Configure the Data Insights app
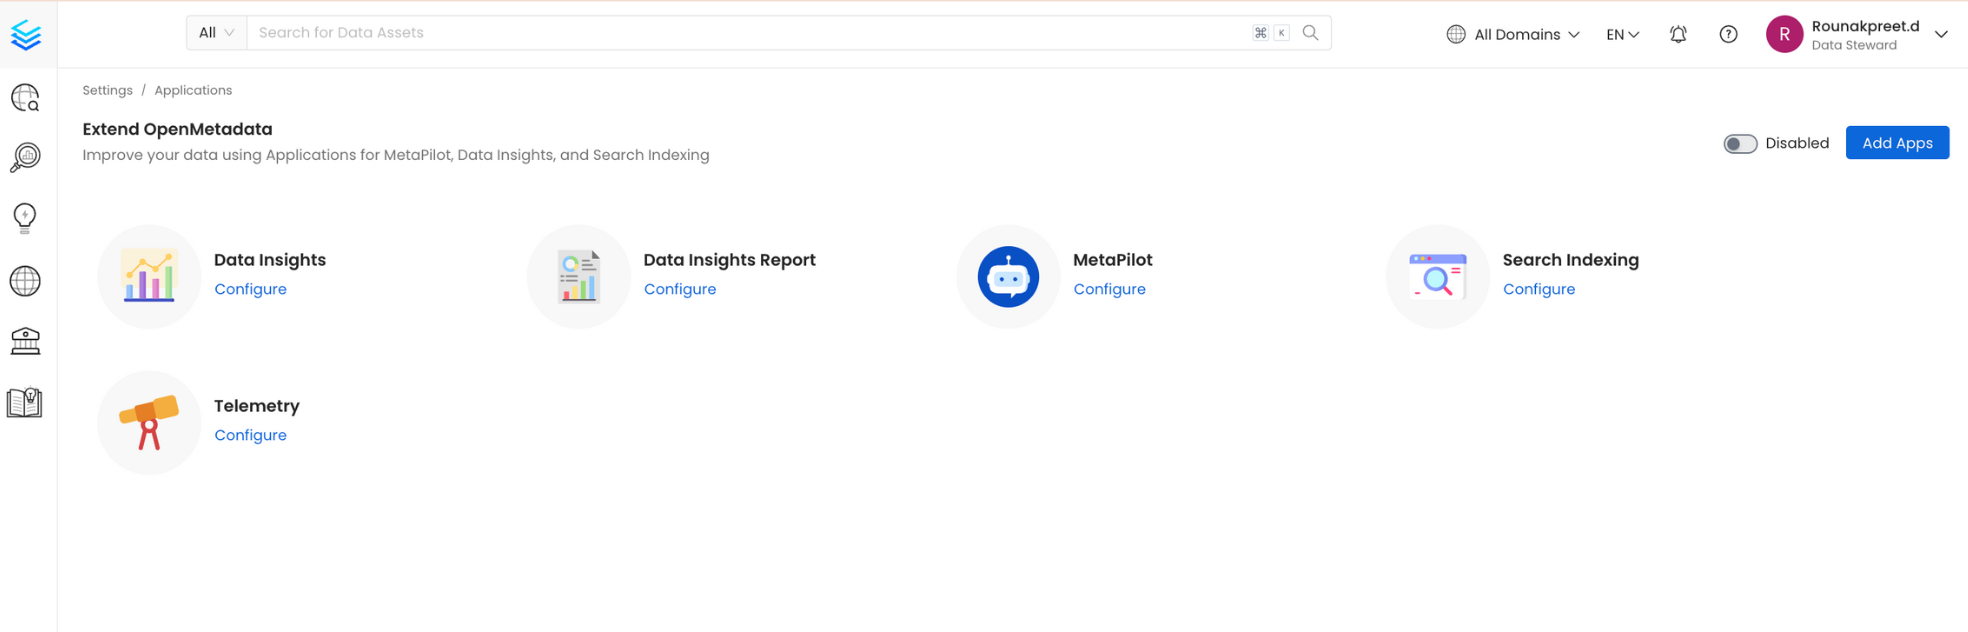 click(x=250, y=289)
